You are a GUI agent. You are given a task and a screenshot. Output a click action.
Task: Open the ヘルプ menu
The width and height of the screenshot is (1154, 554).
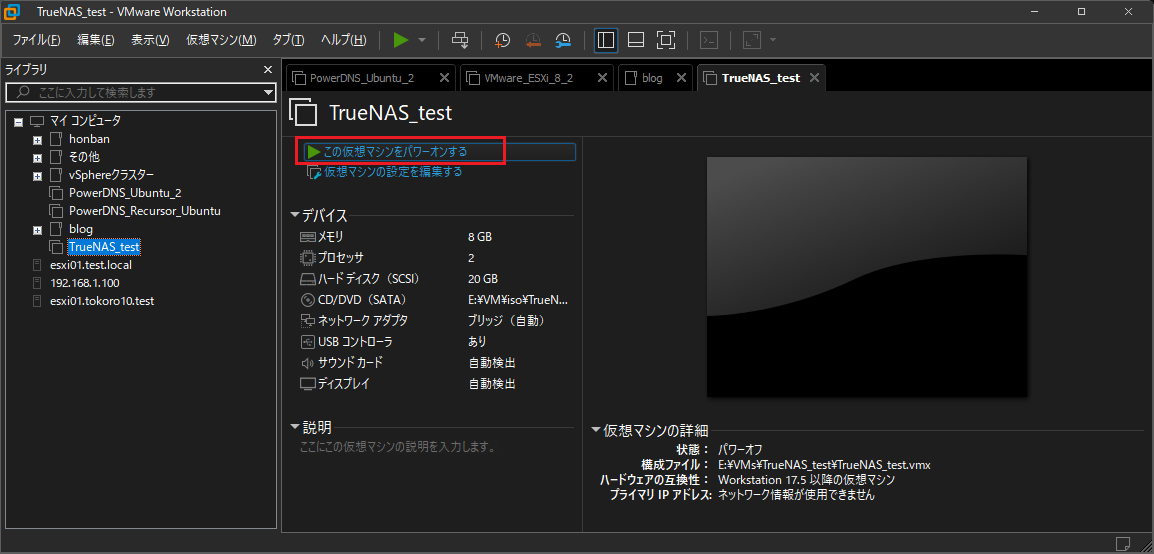(344, 40)
